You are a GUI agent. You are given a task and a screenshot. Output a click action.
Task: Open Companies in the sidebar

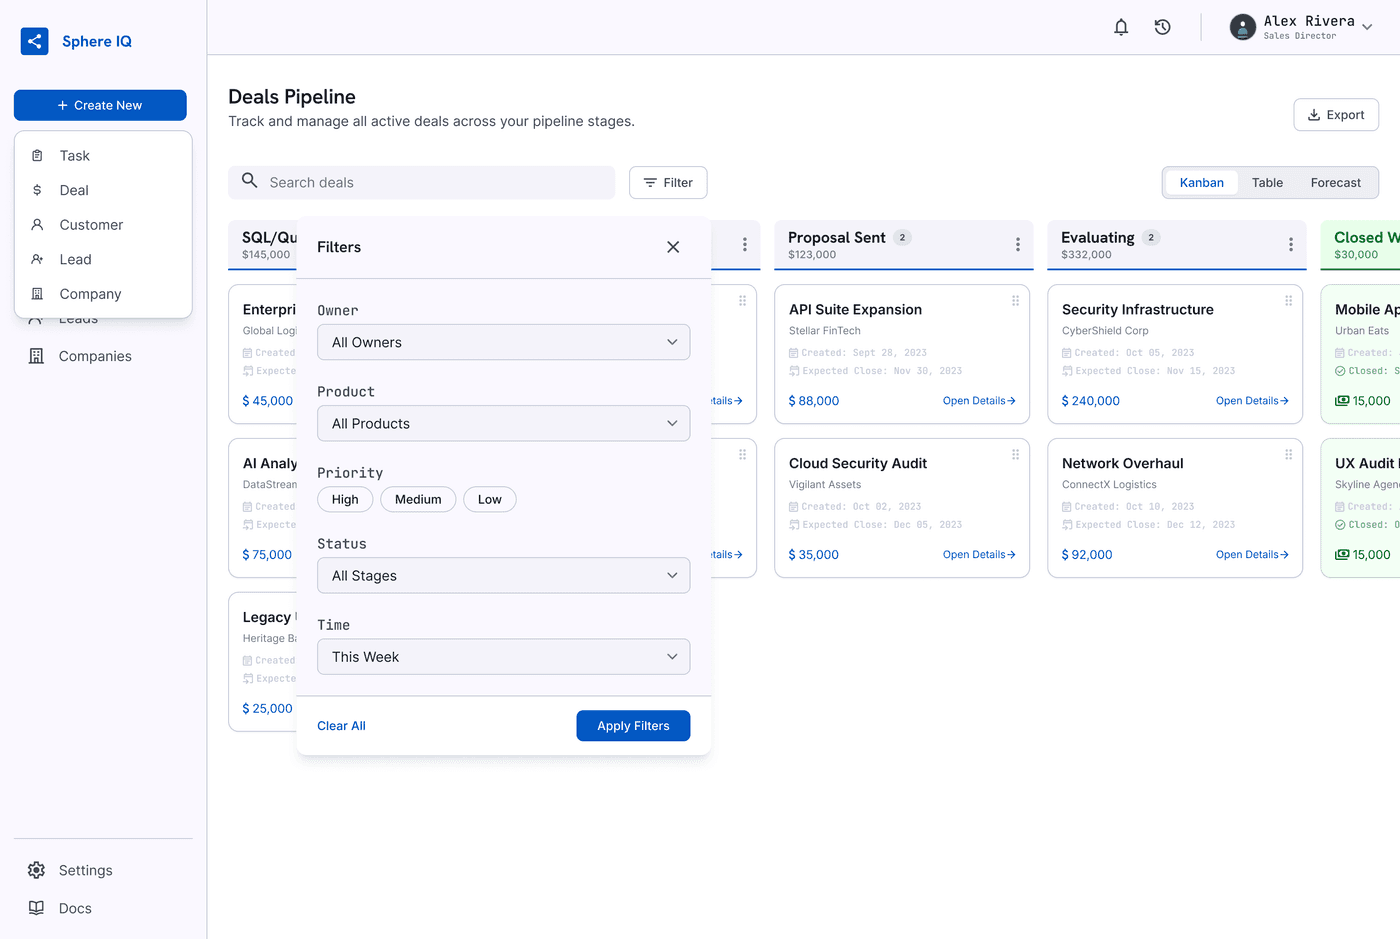(x=103, y=356)
